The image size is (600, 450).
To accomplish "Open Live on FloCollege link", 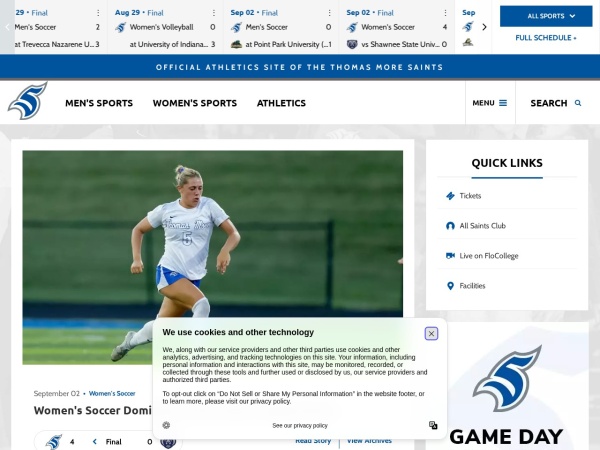I will 489,256.
